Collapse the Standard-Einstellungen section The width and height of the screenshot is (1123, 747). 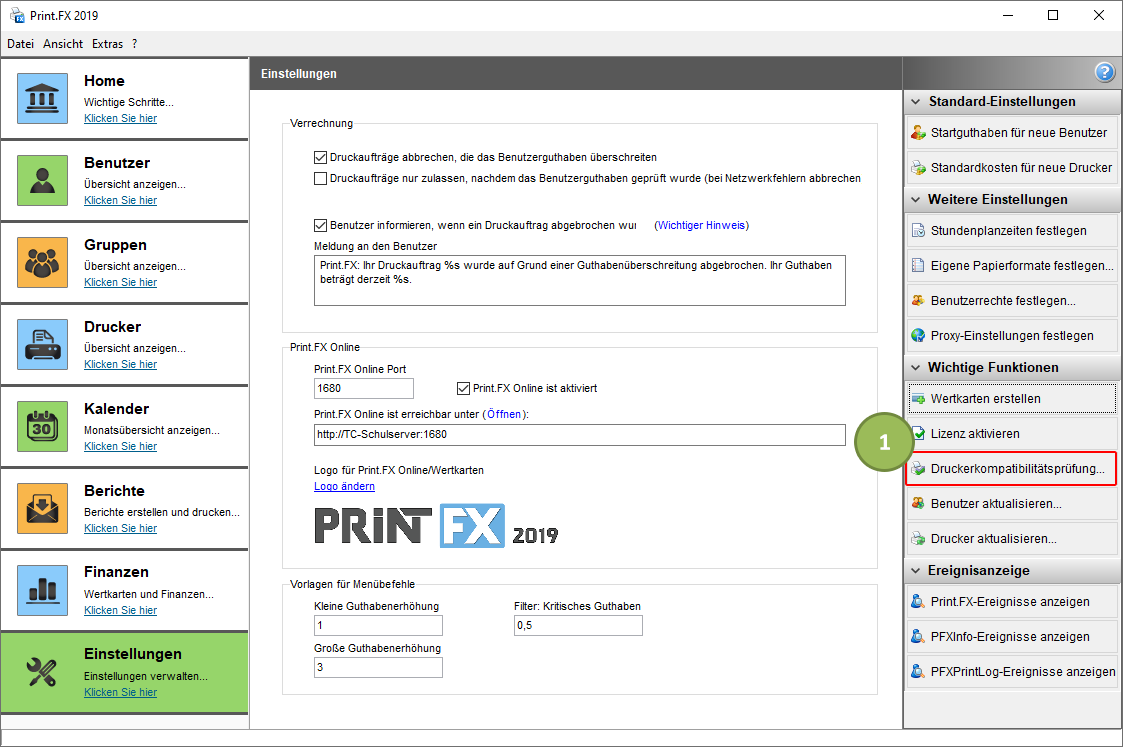tap(915, 102)
